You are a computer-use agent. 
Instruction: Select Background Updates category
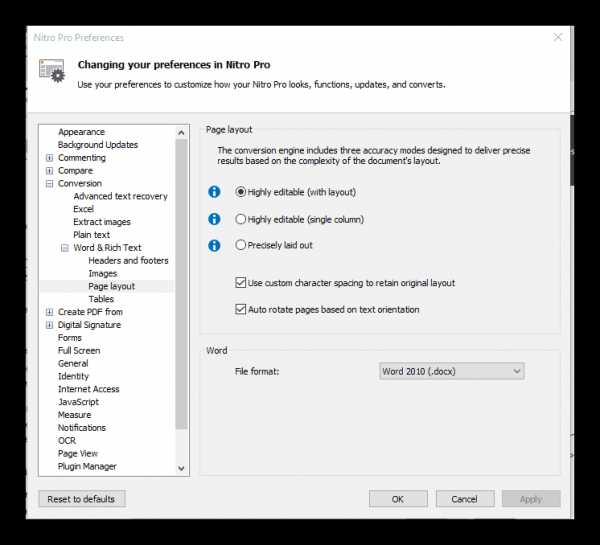98,145
